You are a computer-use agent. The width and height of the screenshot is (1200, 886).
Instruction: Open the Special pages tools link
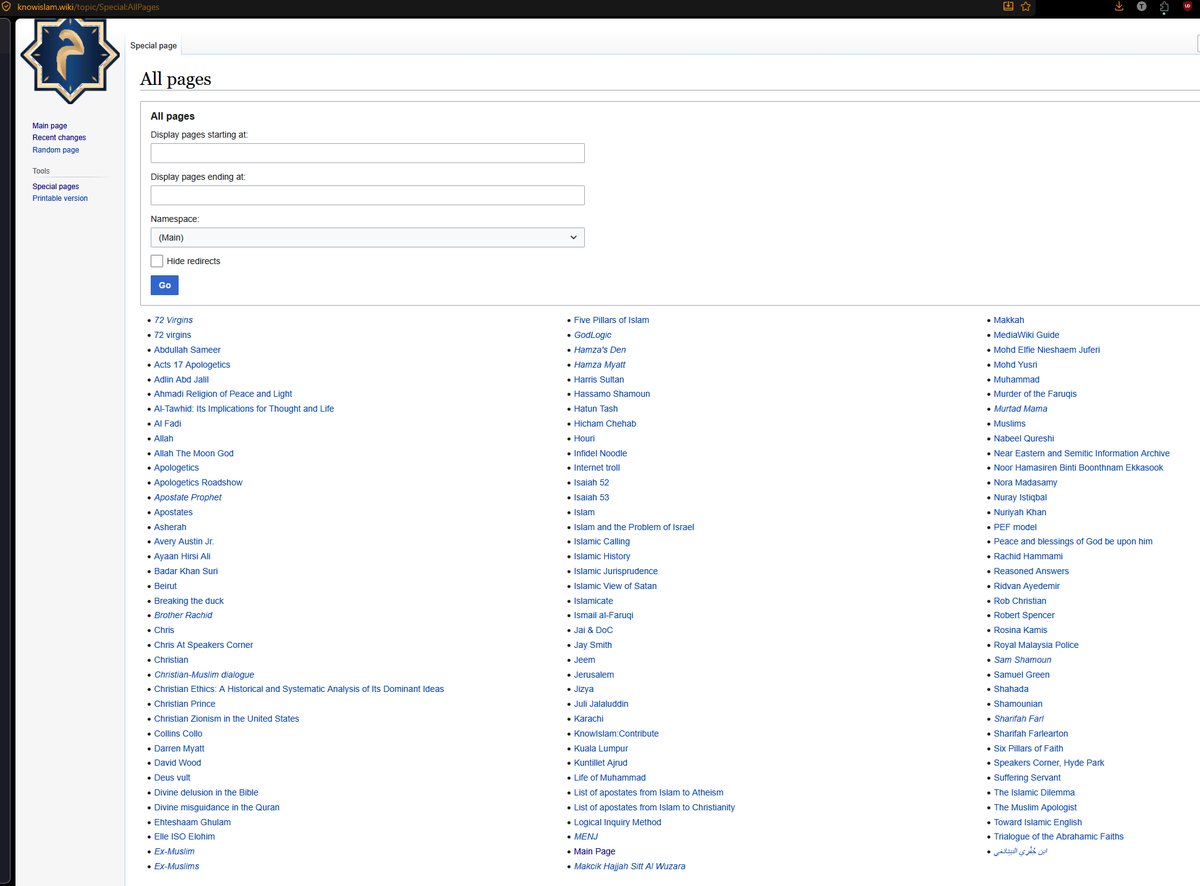pos(56,187)
